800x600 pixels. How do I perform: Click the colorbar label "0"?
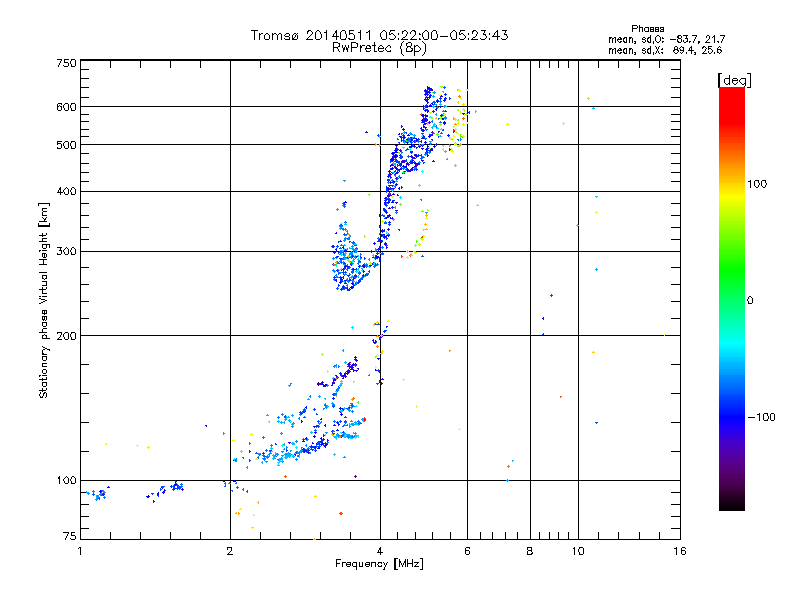click(750, 301)
